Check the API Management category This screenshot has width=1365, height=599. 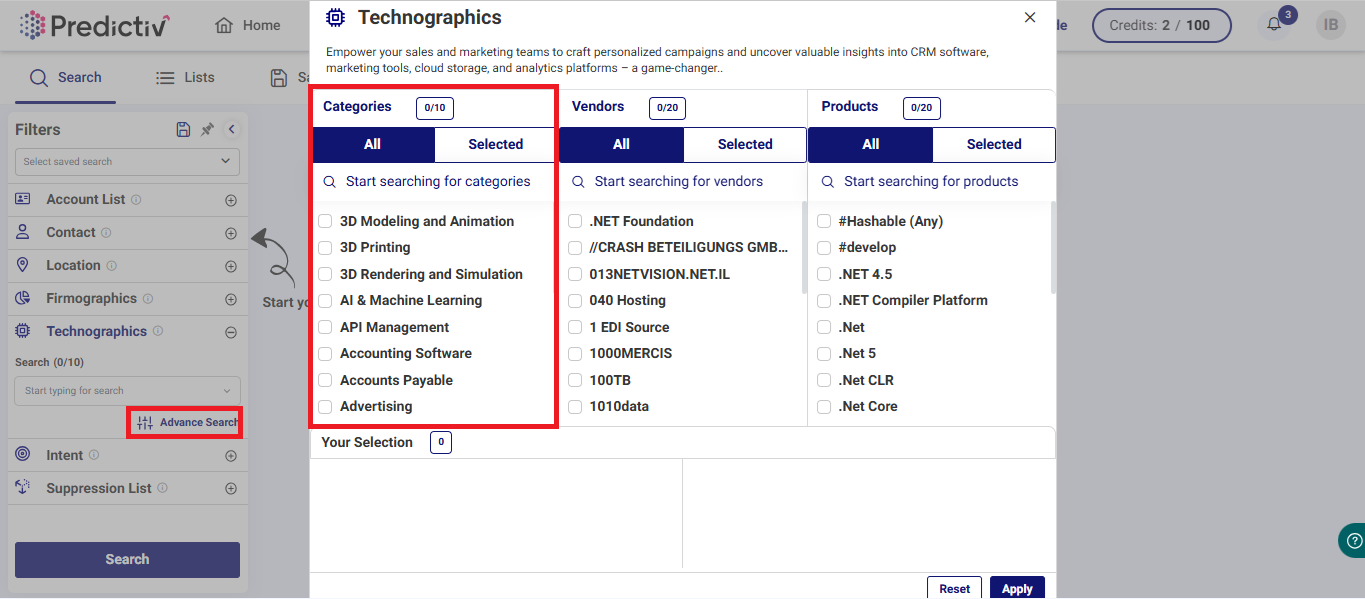325,327
